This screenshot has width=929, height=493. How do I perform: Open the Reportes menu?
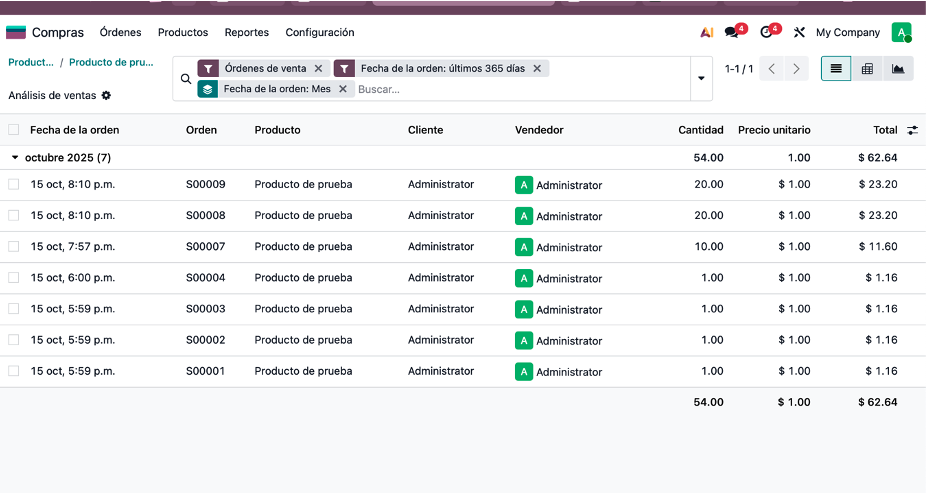[x=246, y=33]
